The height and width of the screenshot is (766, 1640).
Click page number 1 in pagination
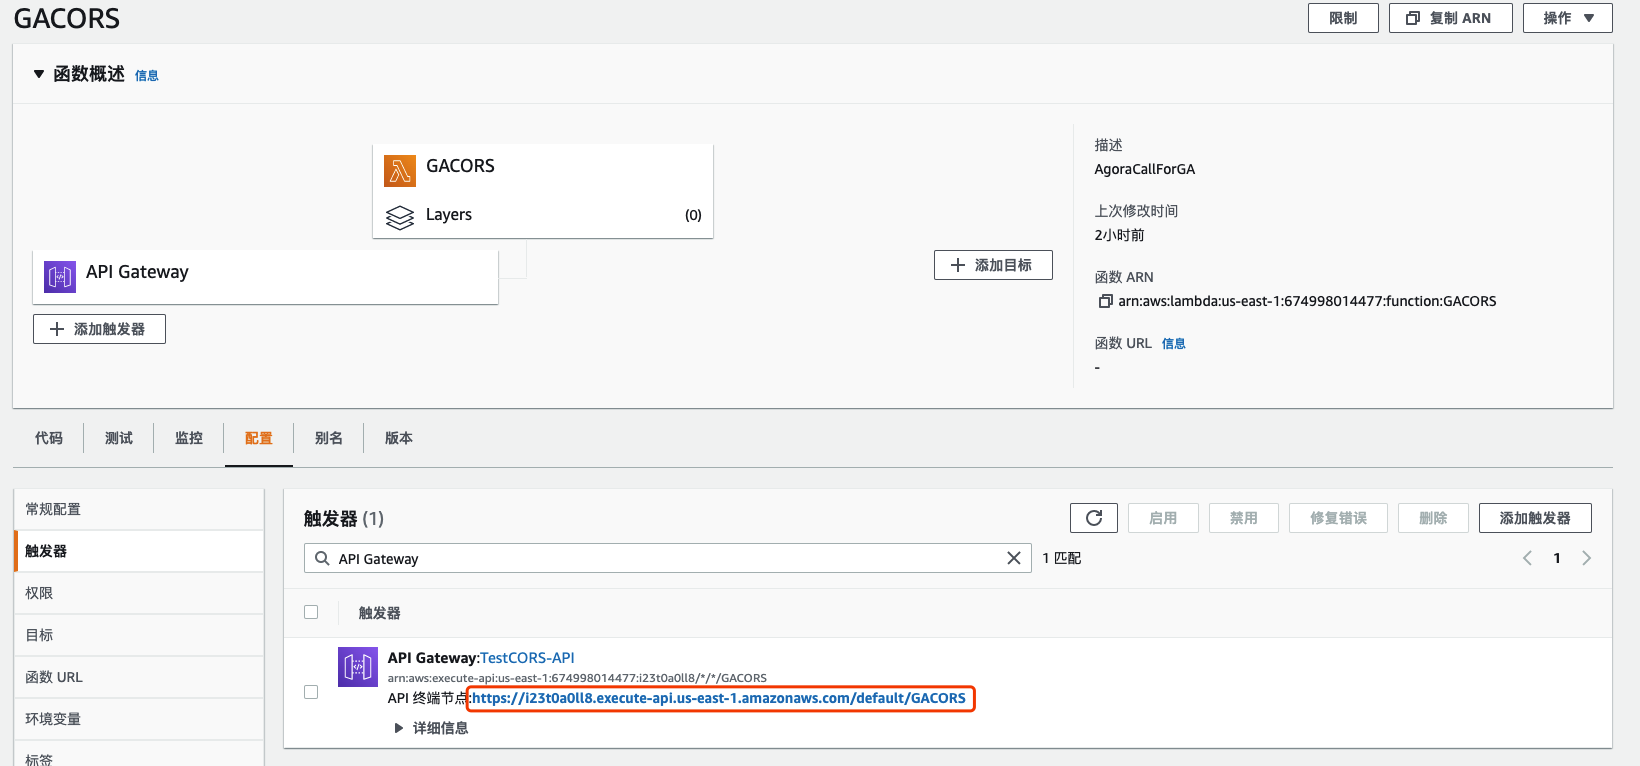[1557, 558]
